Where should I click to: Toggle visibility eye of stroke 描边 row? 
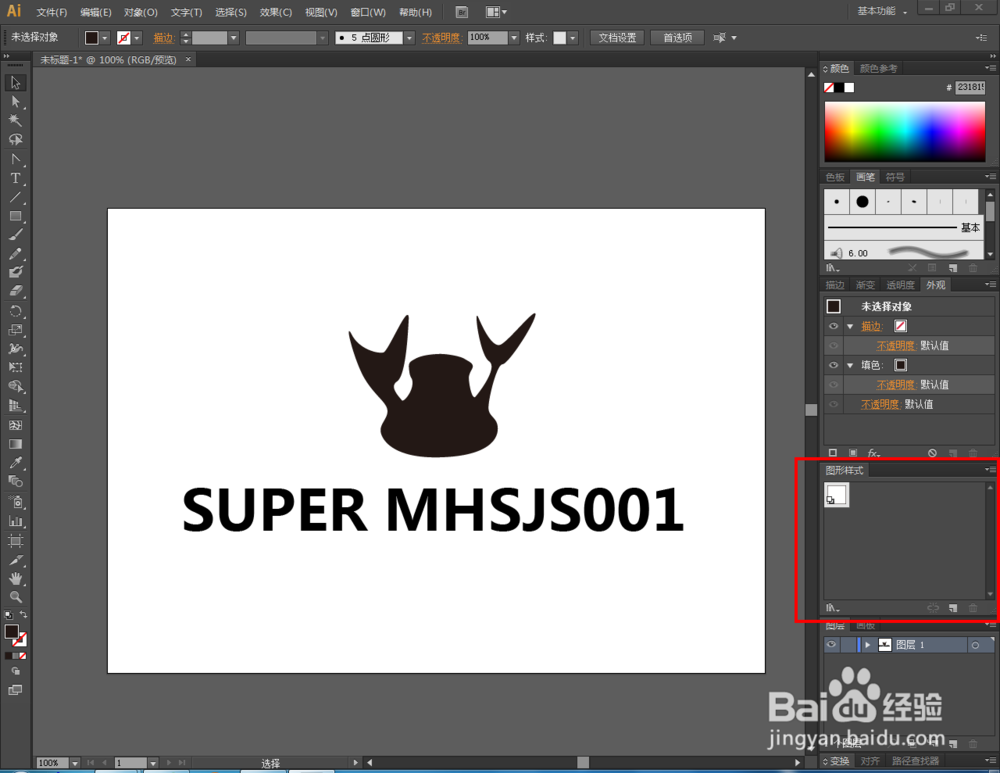833,326
